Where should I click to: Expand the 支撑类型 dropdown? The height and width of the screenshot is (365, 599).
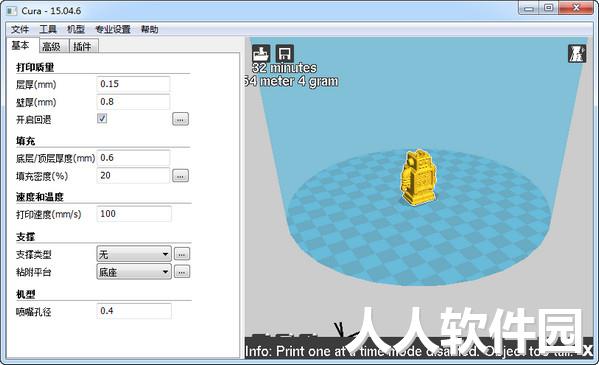point(134,254)
